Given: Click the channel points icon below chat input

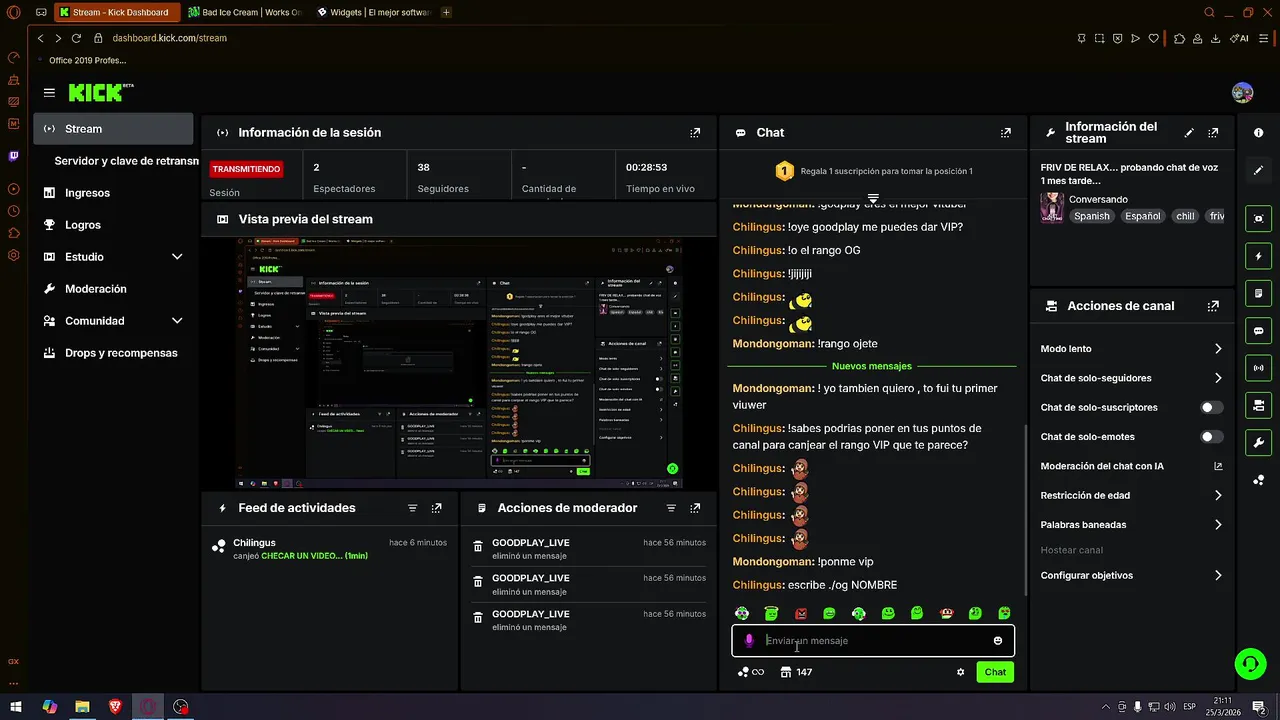Looking at the screenshot, I should point(750,672).
